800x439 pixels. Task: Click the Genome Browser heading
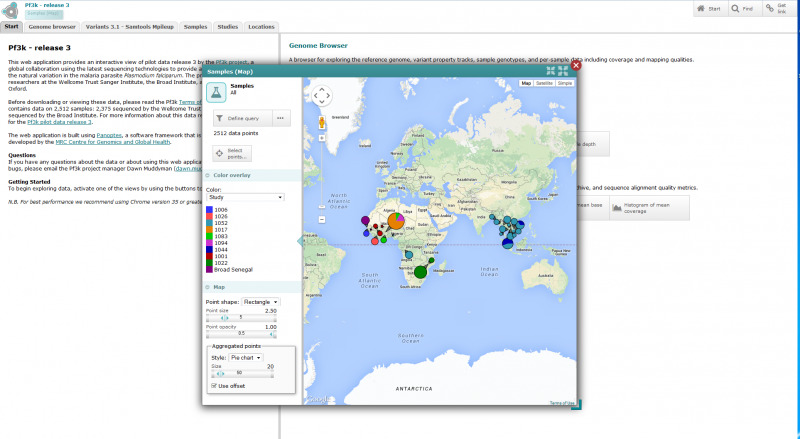click(318, 45)
